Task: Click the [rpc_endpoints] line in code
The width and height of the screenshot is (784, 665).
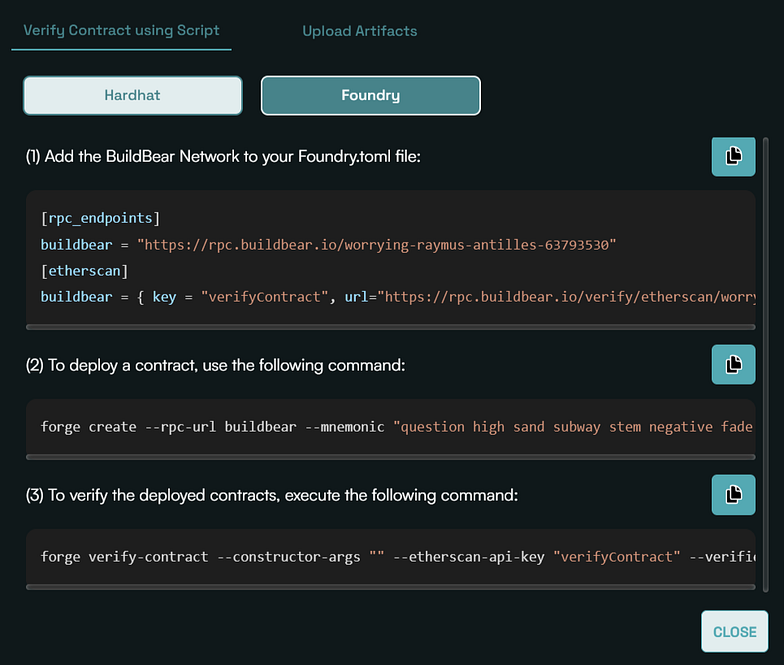Action: (x=100, y=218)
